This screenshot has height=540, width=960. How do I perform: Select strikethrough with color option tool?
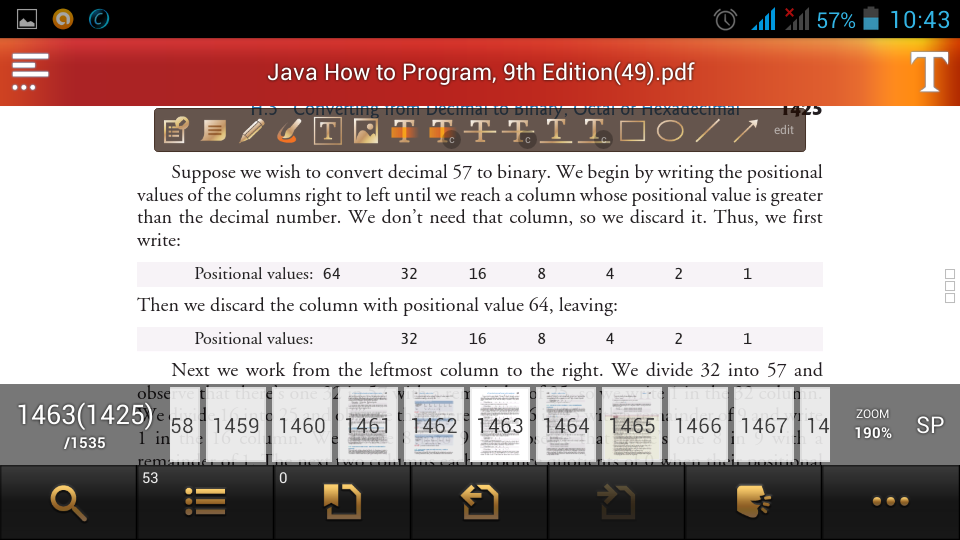[x=518, y=131]
